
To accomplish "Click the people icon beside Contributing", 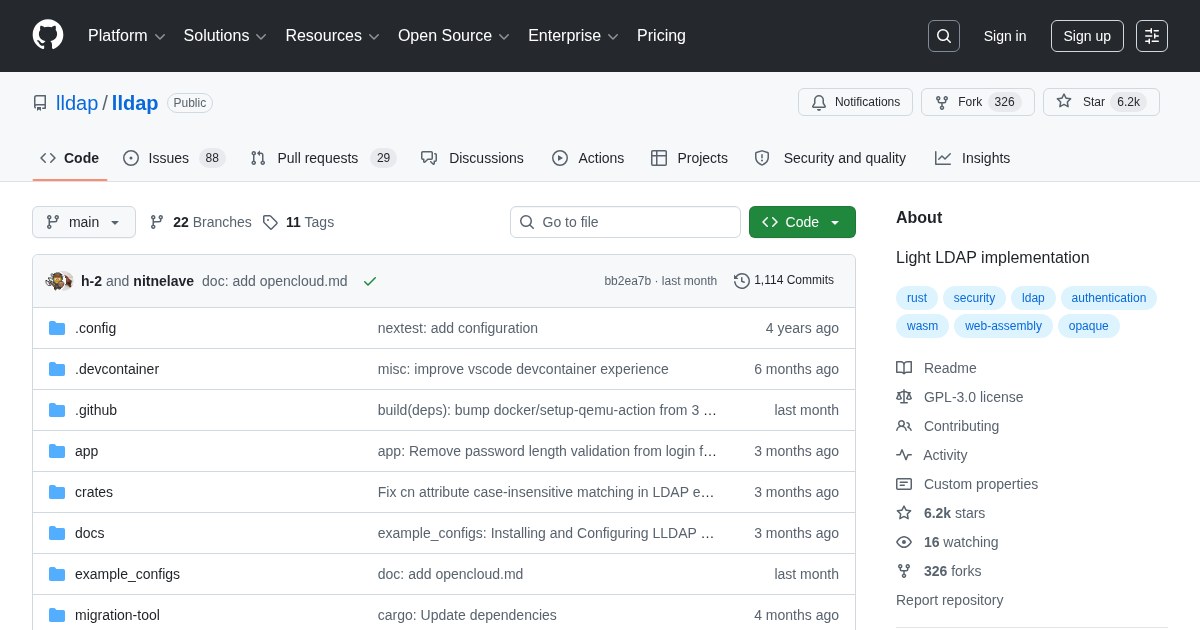I will (x=904, y=426).
